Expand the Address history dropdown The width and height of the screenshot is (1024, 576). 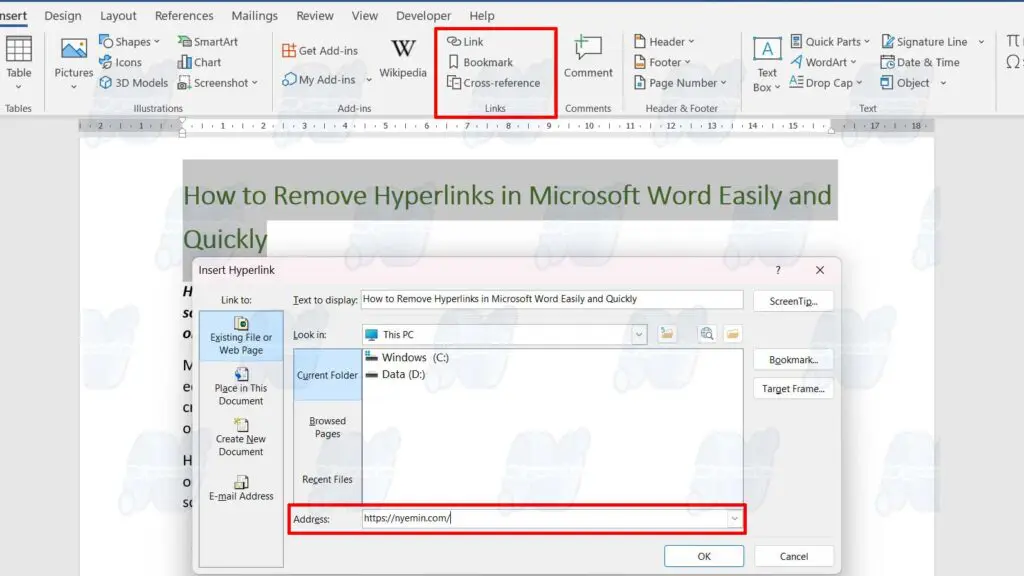(735, 519)
